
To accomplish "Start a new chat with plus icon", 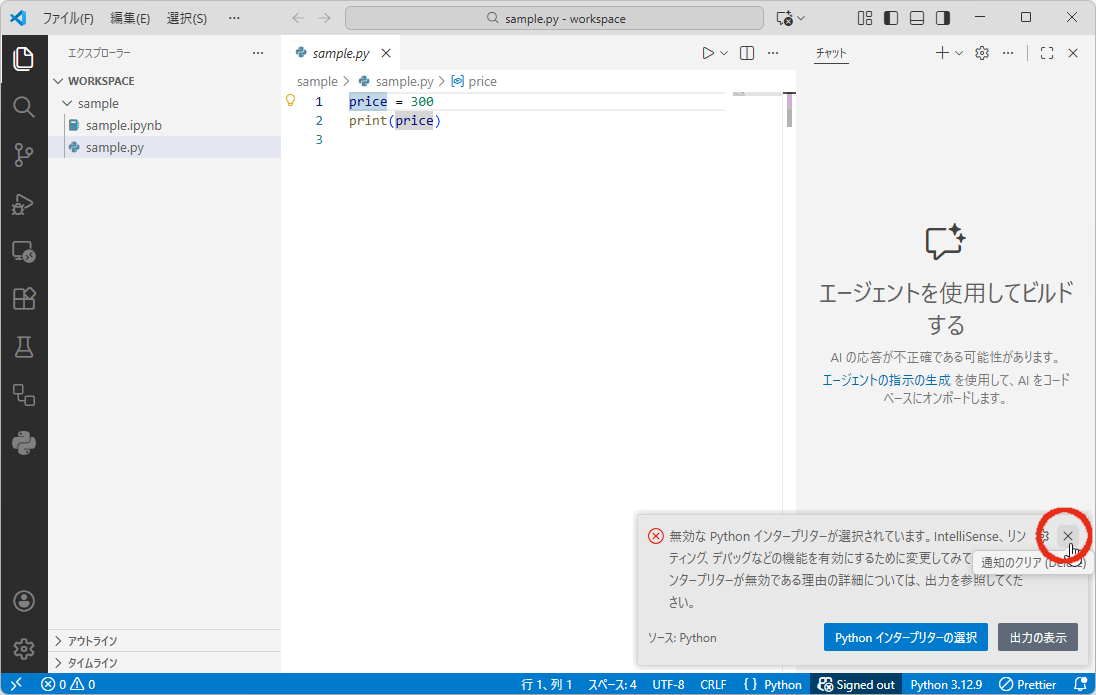I will click(x=942, y=53).
